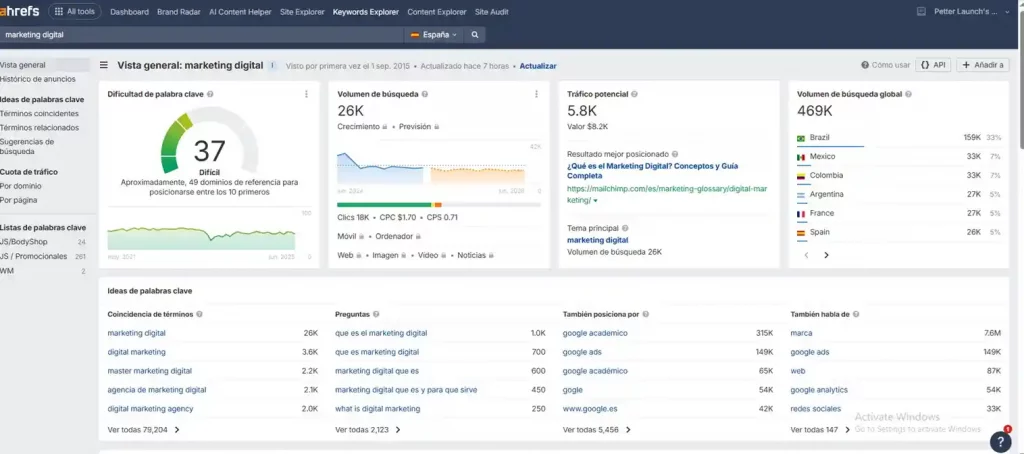Click help icon next to Volumen de búsqueda global

(x=908, y=94)
